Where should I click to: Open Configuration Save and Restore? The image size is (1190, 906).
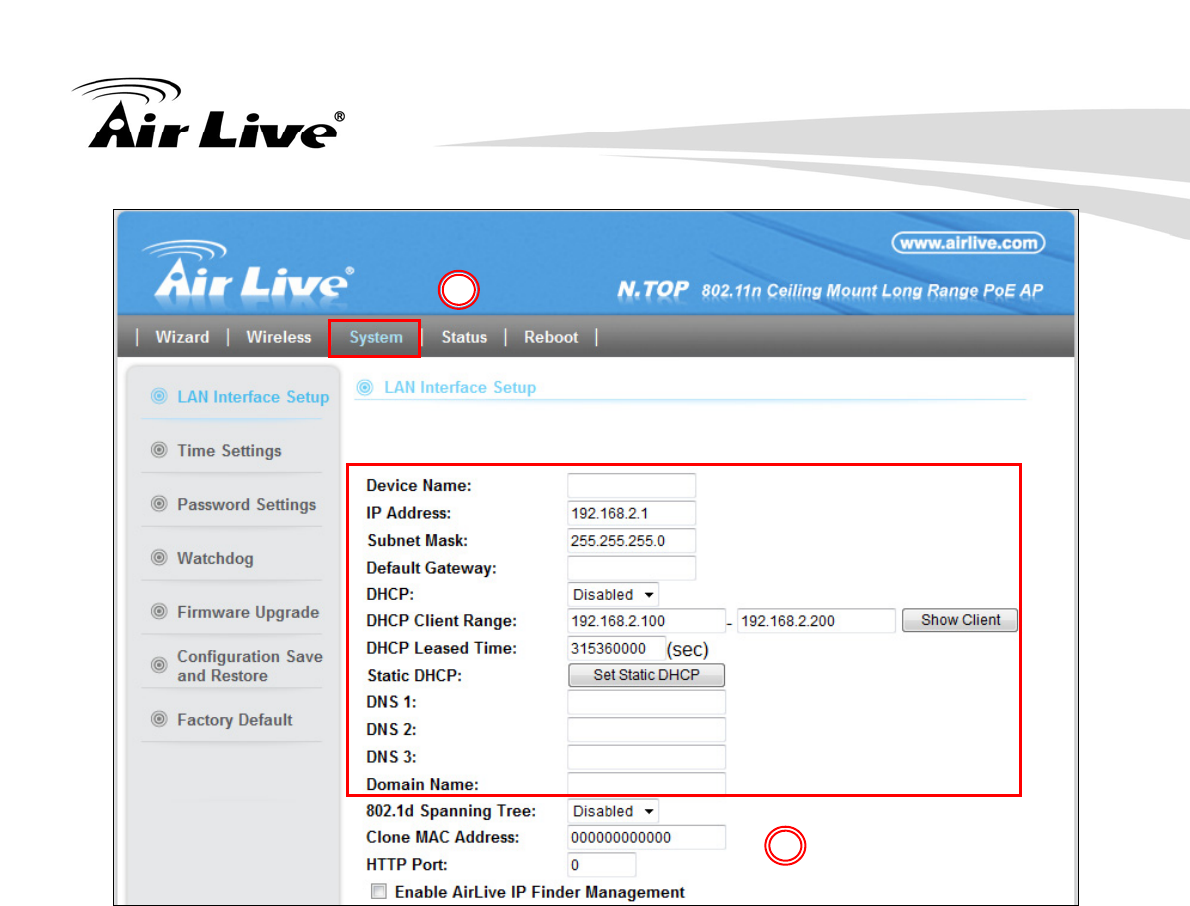250,665
